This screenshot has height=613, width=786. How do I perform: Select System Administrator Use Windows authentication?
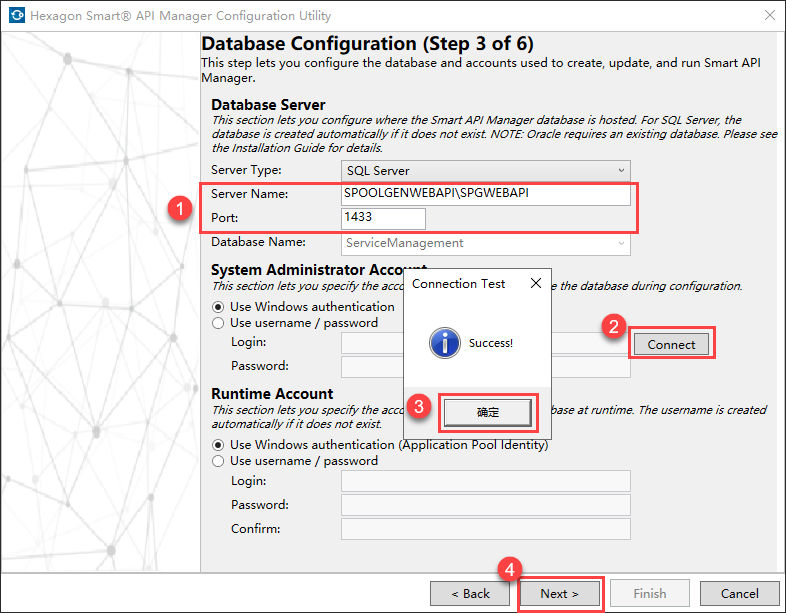pos(219,307)
